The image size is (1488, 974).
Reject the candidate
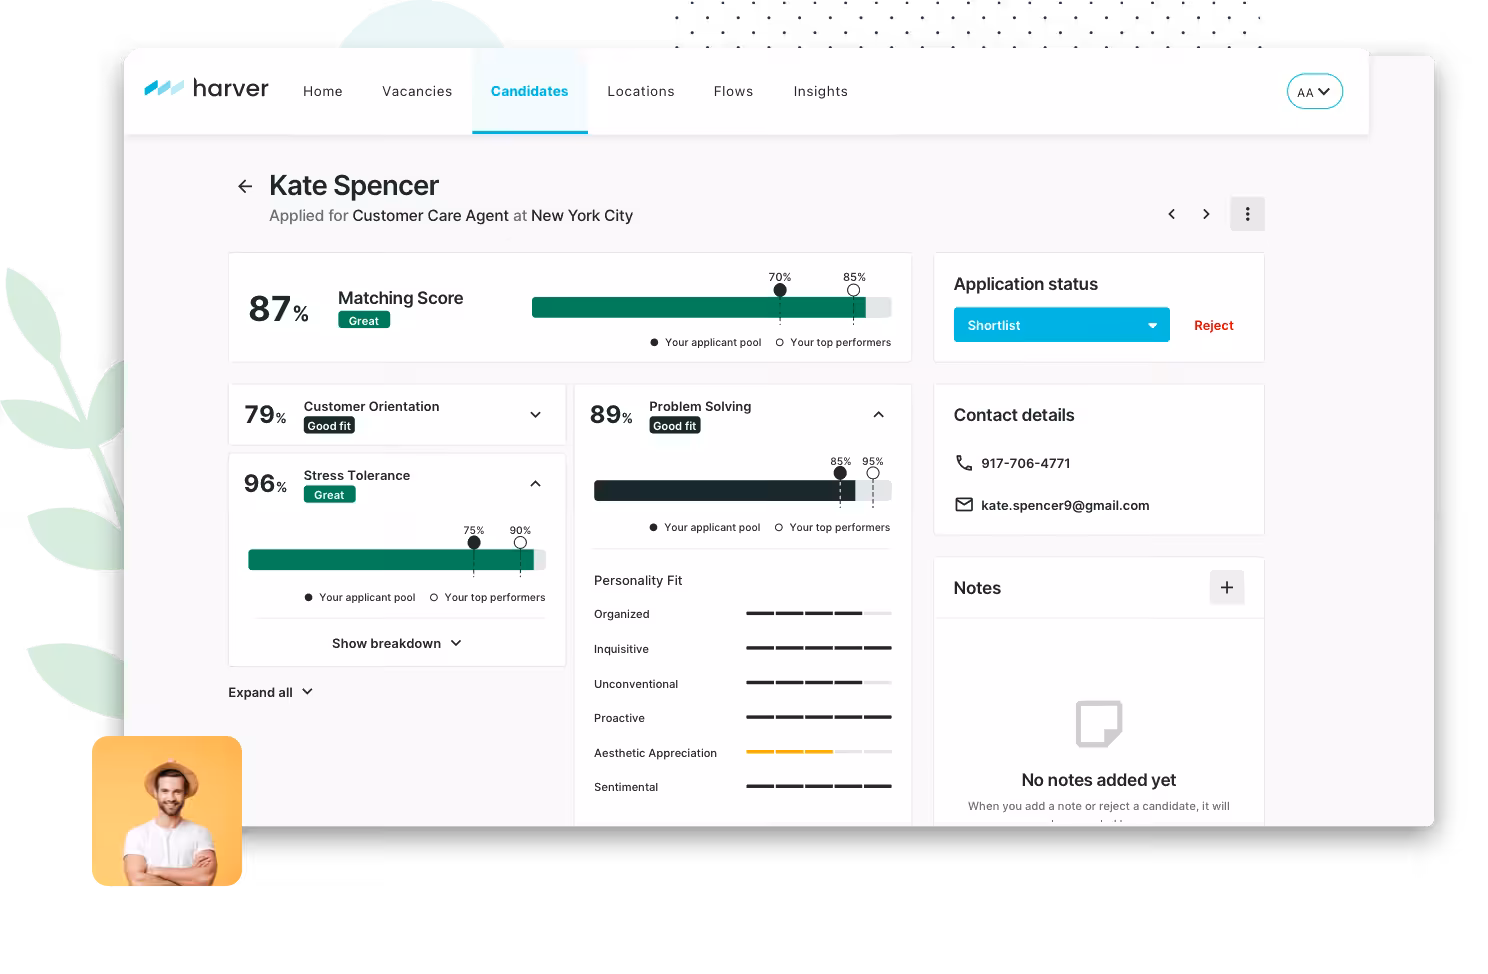(1213, 325)
